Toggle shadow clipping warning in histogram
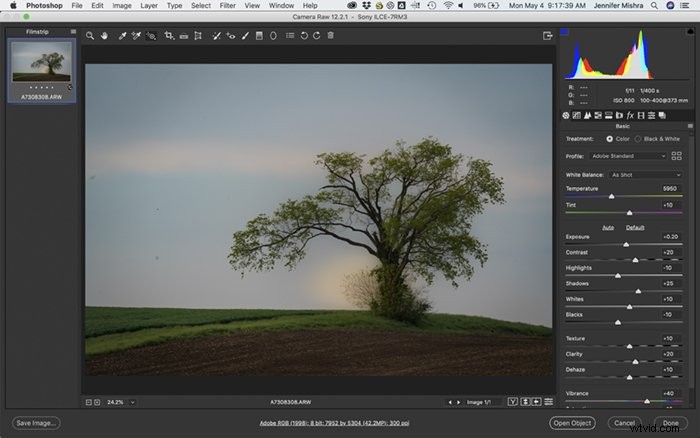 (564, 32)
